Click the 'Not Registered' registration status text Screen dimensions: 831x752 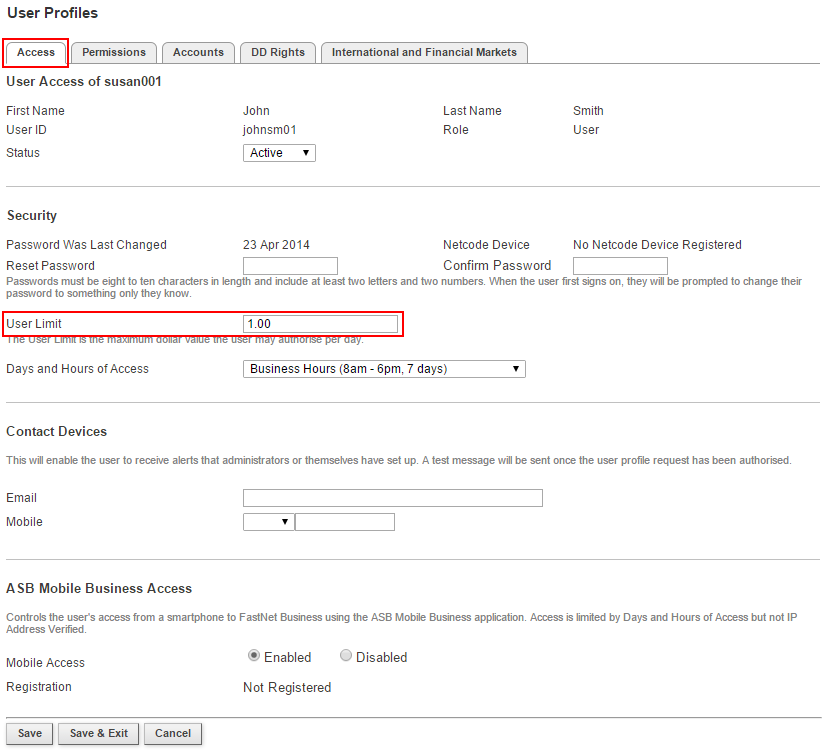point(287,688)
